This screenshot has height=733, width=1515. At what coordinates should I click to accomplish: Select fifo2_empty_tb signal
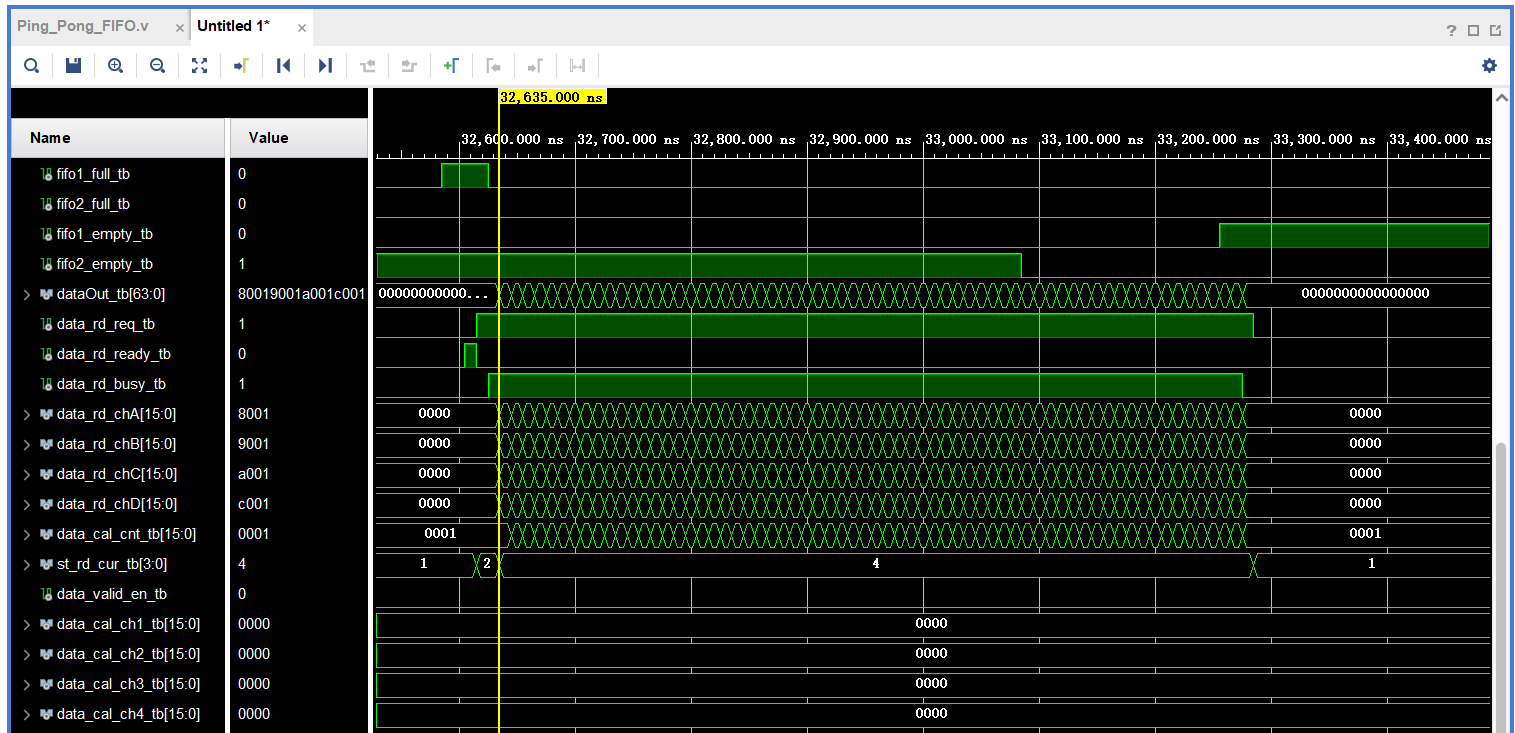pyautogui.click(x=105, y=264)
